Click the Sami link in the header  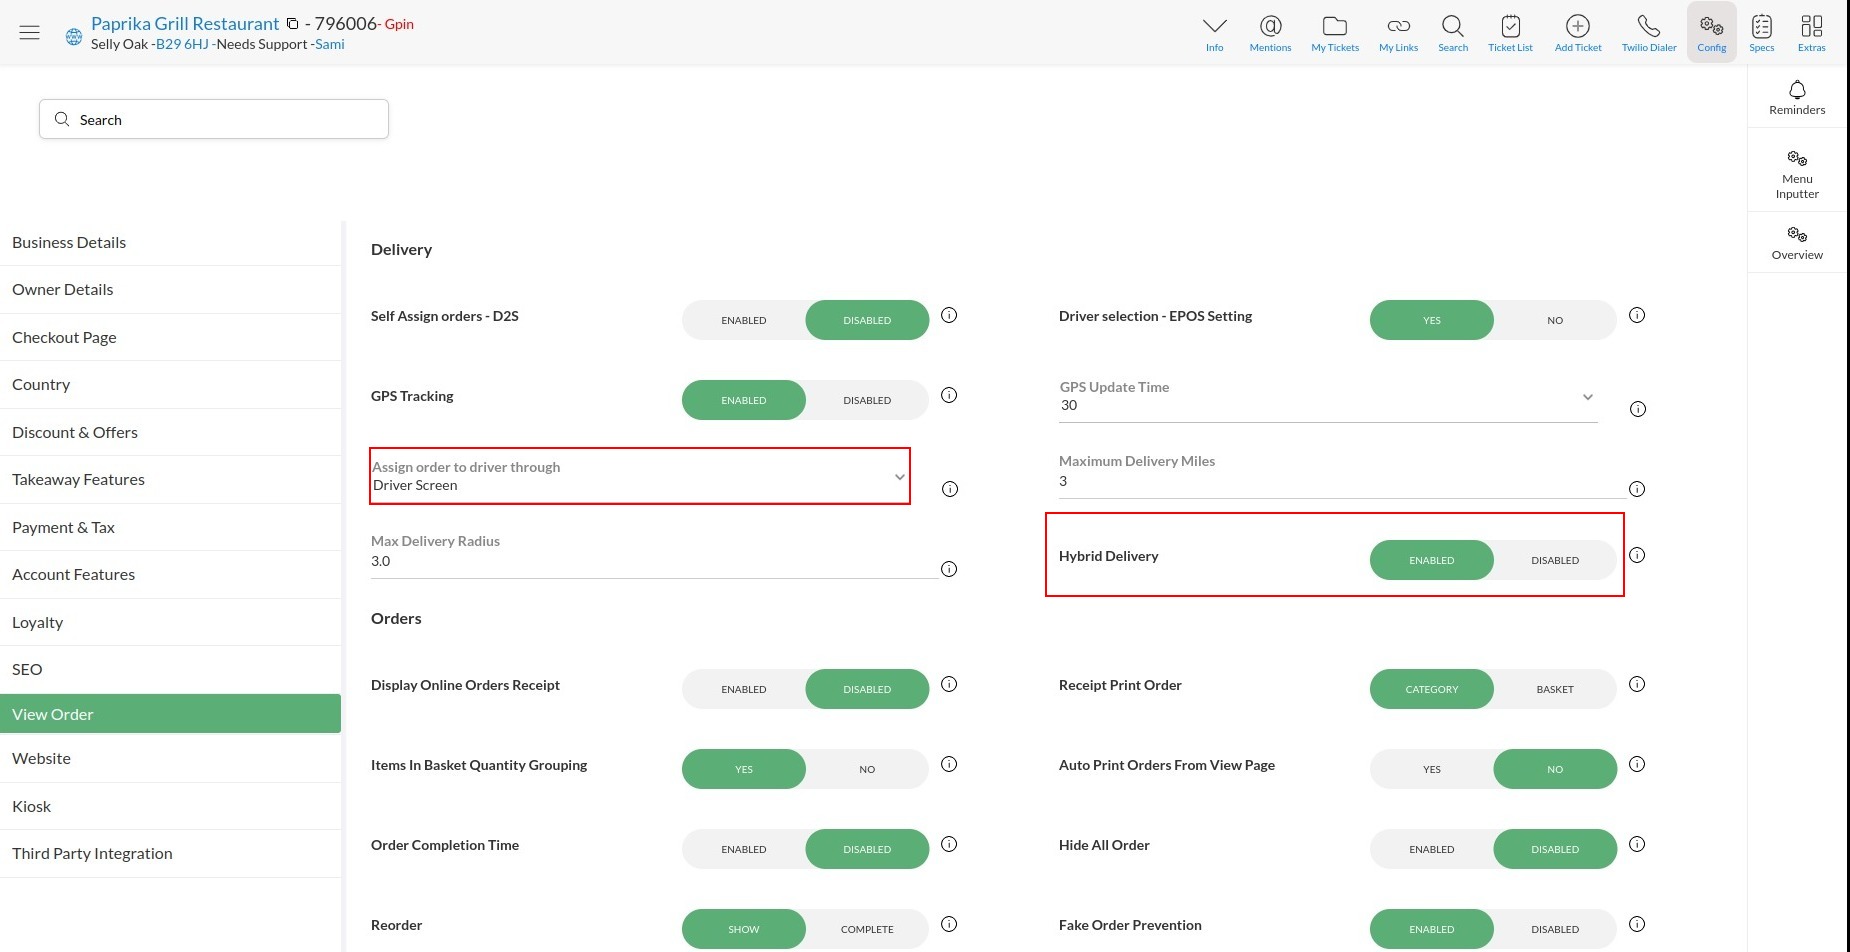tap(330, 44)
